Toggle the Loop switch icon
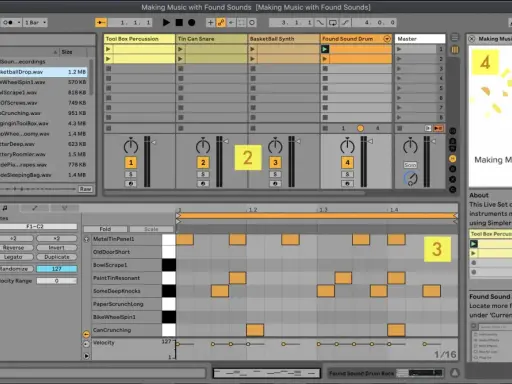Image resolution: width=512 pixels, height=384 pixels. click(333, 23)
